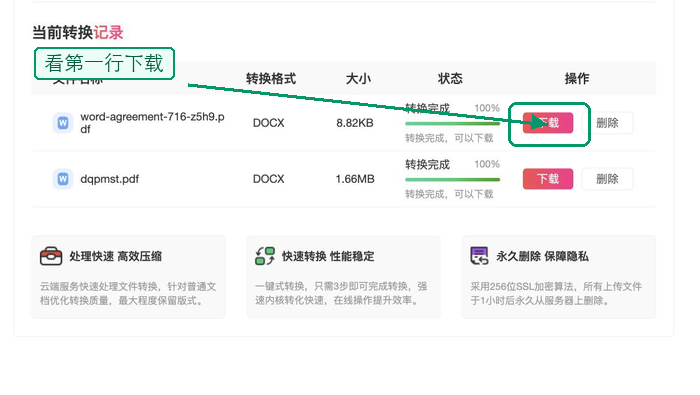Image resolution: width=700 pixels, height=395 pixels.
Task: Click the DOCX format of dqpmst.pdf row
Action: tap(268, 179)
